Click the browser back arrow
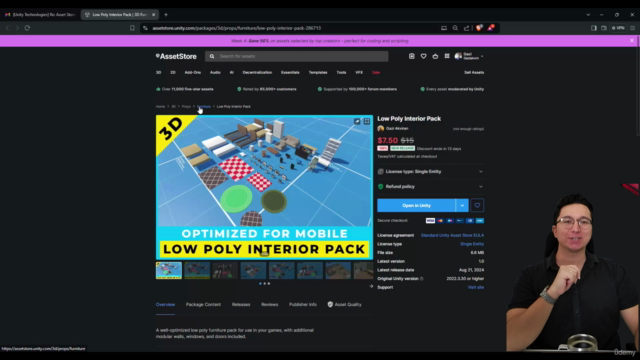This screenshot has width=640, height=360. pos(7,28)
